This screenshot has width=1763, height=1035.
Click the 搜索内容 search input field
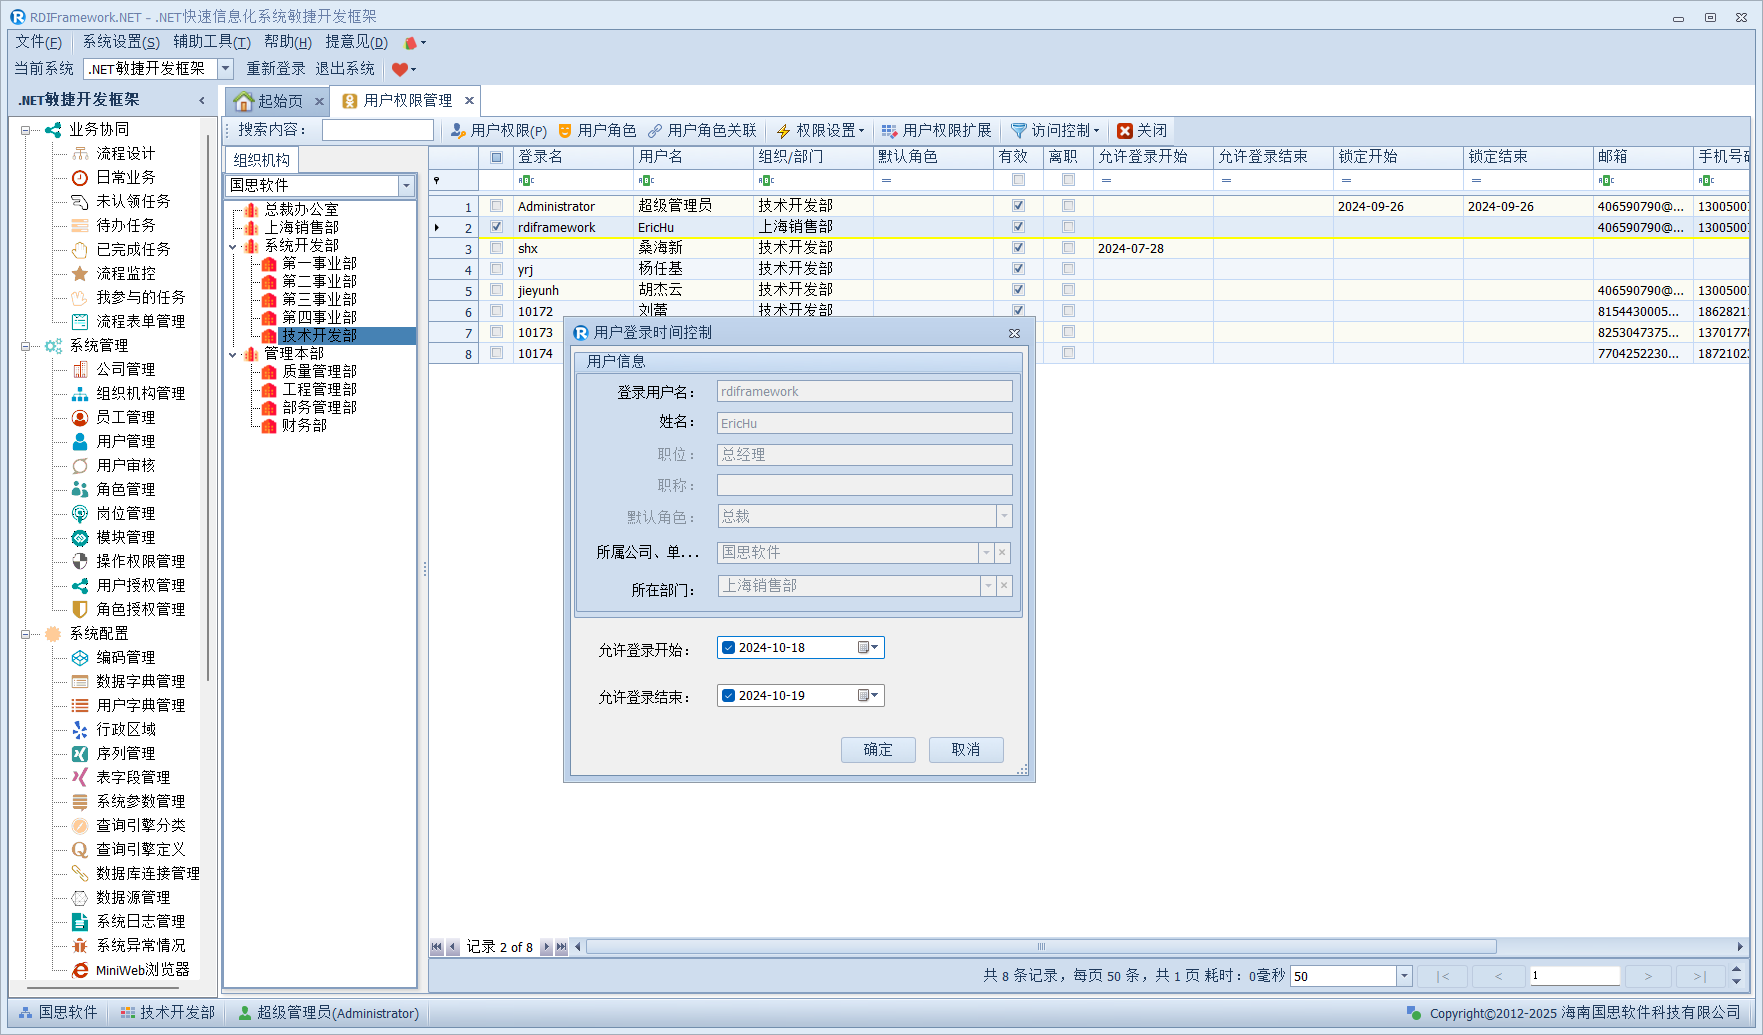[377, 131]
